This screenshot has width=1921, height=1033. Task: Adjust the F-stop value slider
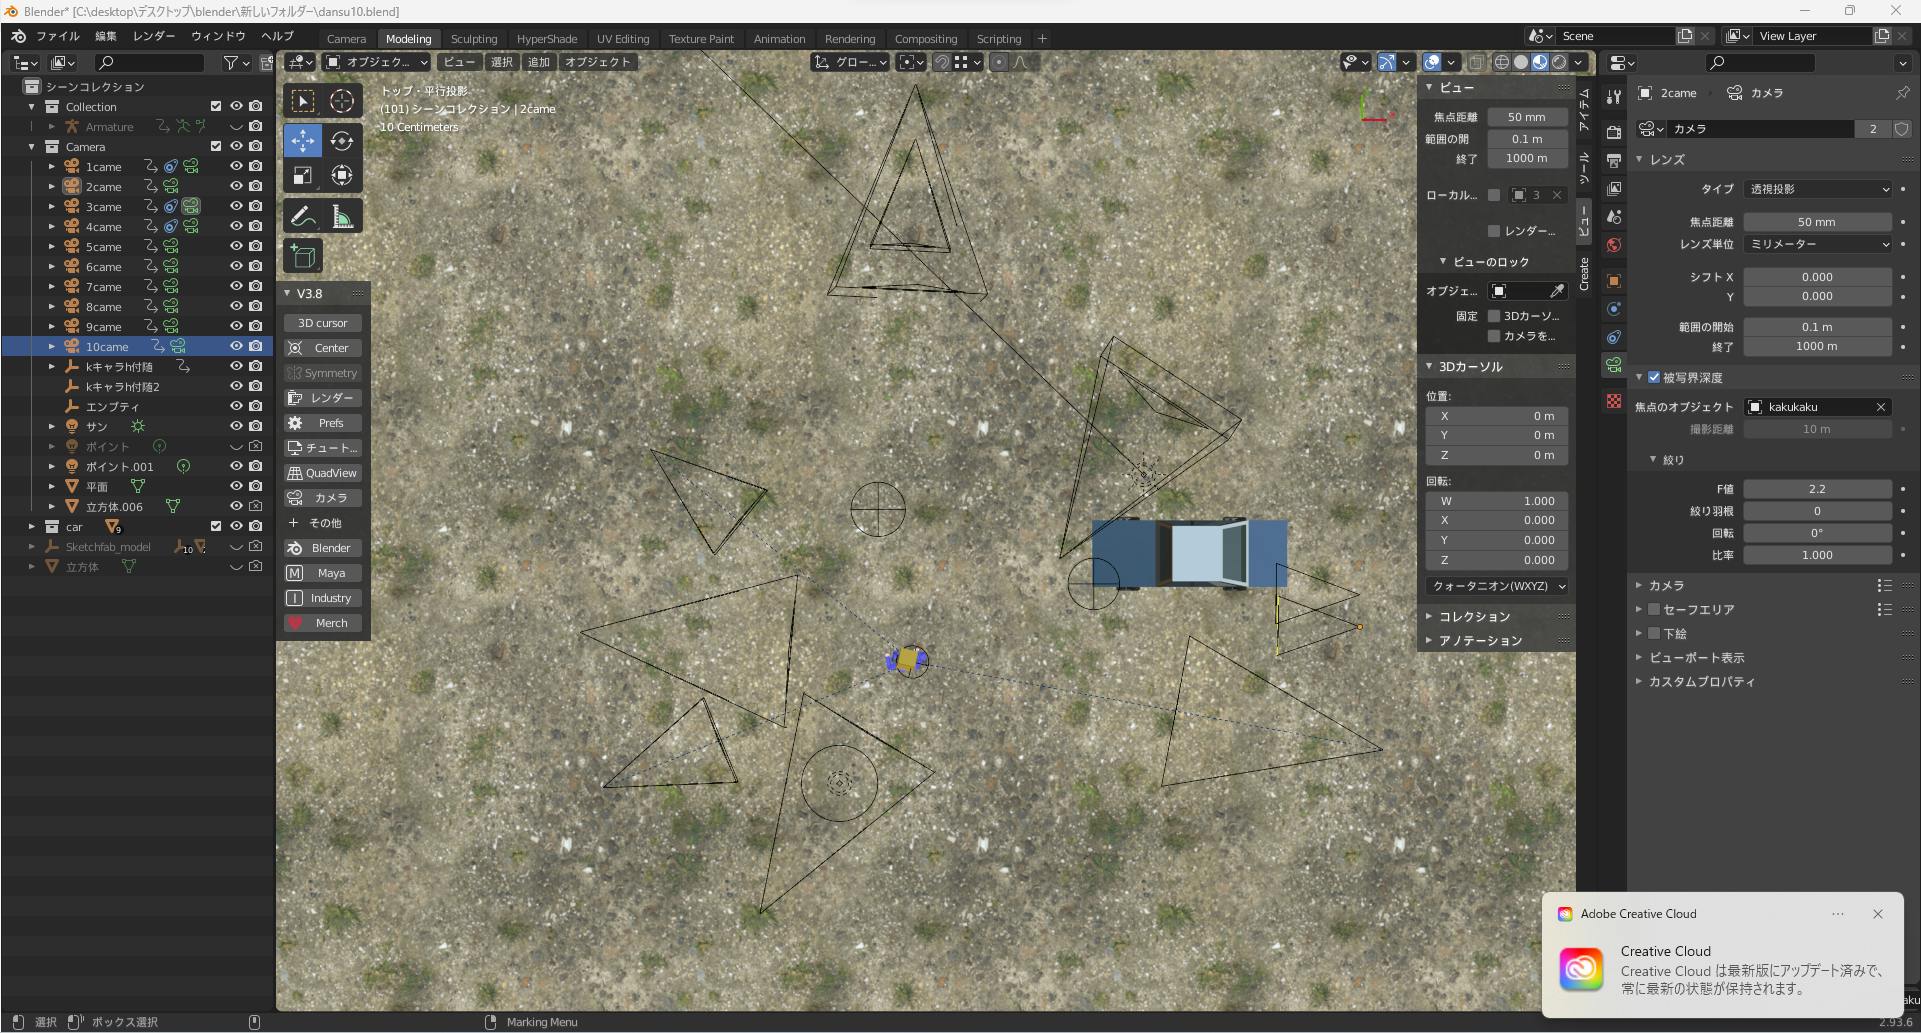tap(1816, 489)
